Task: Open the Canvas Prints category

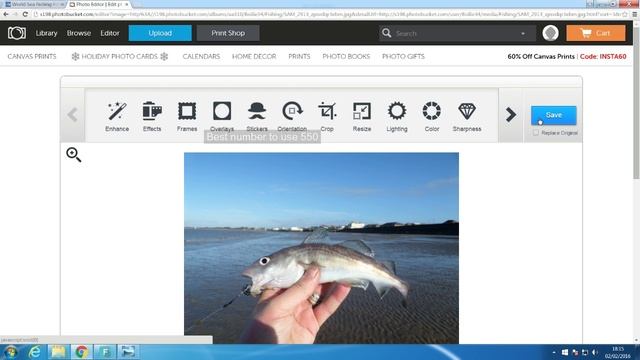Action: (32, 56)
